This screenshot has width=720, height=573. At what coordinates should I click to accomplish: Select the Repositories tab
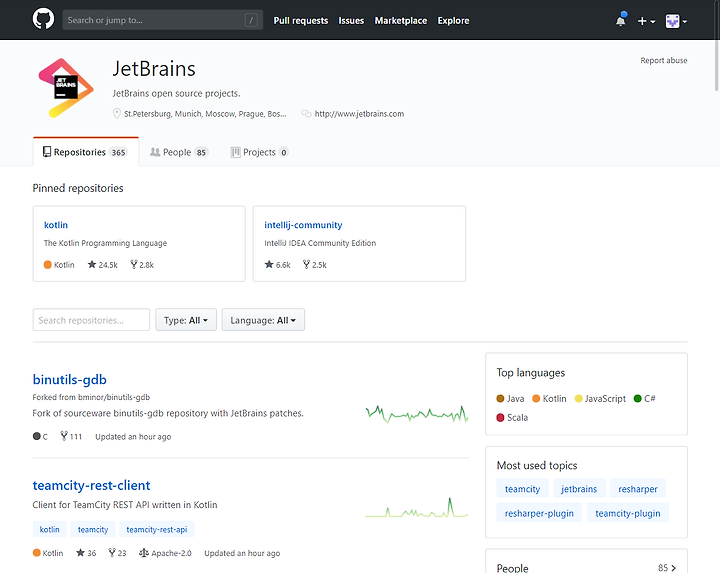85,152
